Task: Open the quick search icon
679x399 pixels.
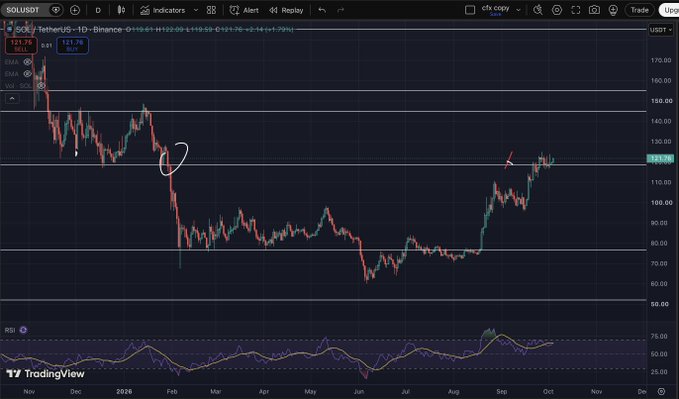Action: (538, 10)
